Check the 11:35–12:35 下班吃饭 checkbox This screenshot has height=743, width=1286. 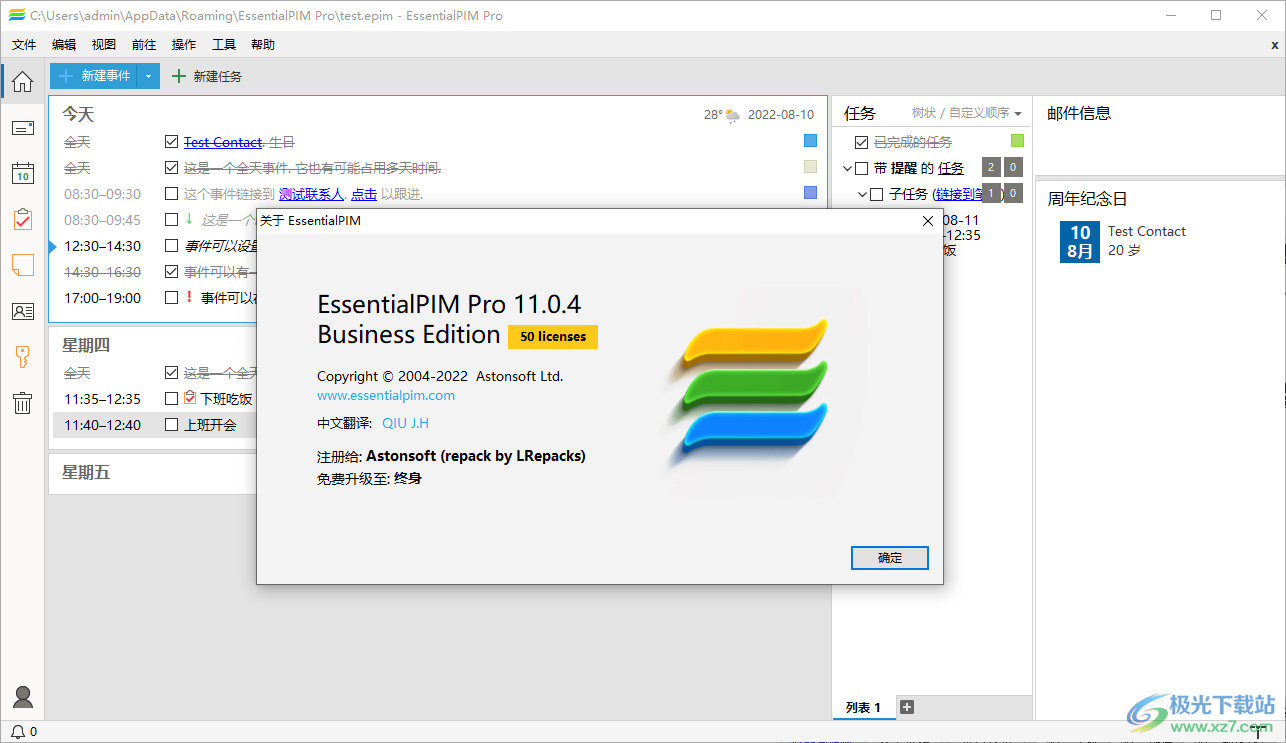172,399
